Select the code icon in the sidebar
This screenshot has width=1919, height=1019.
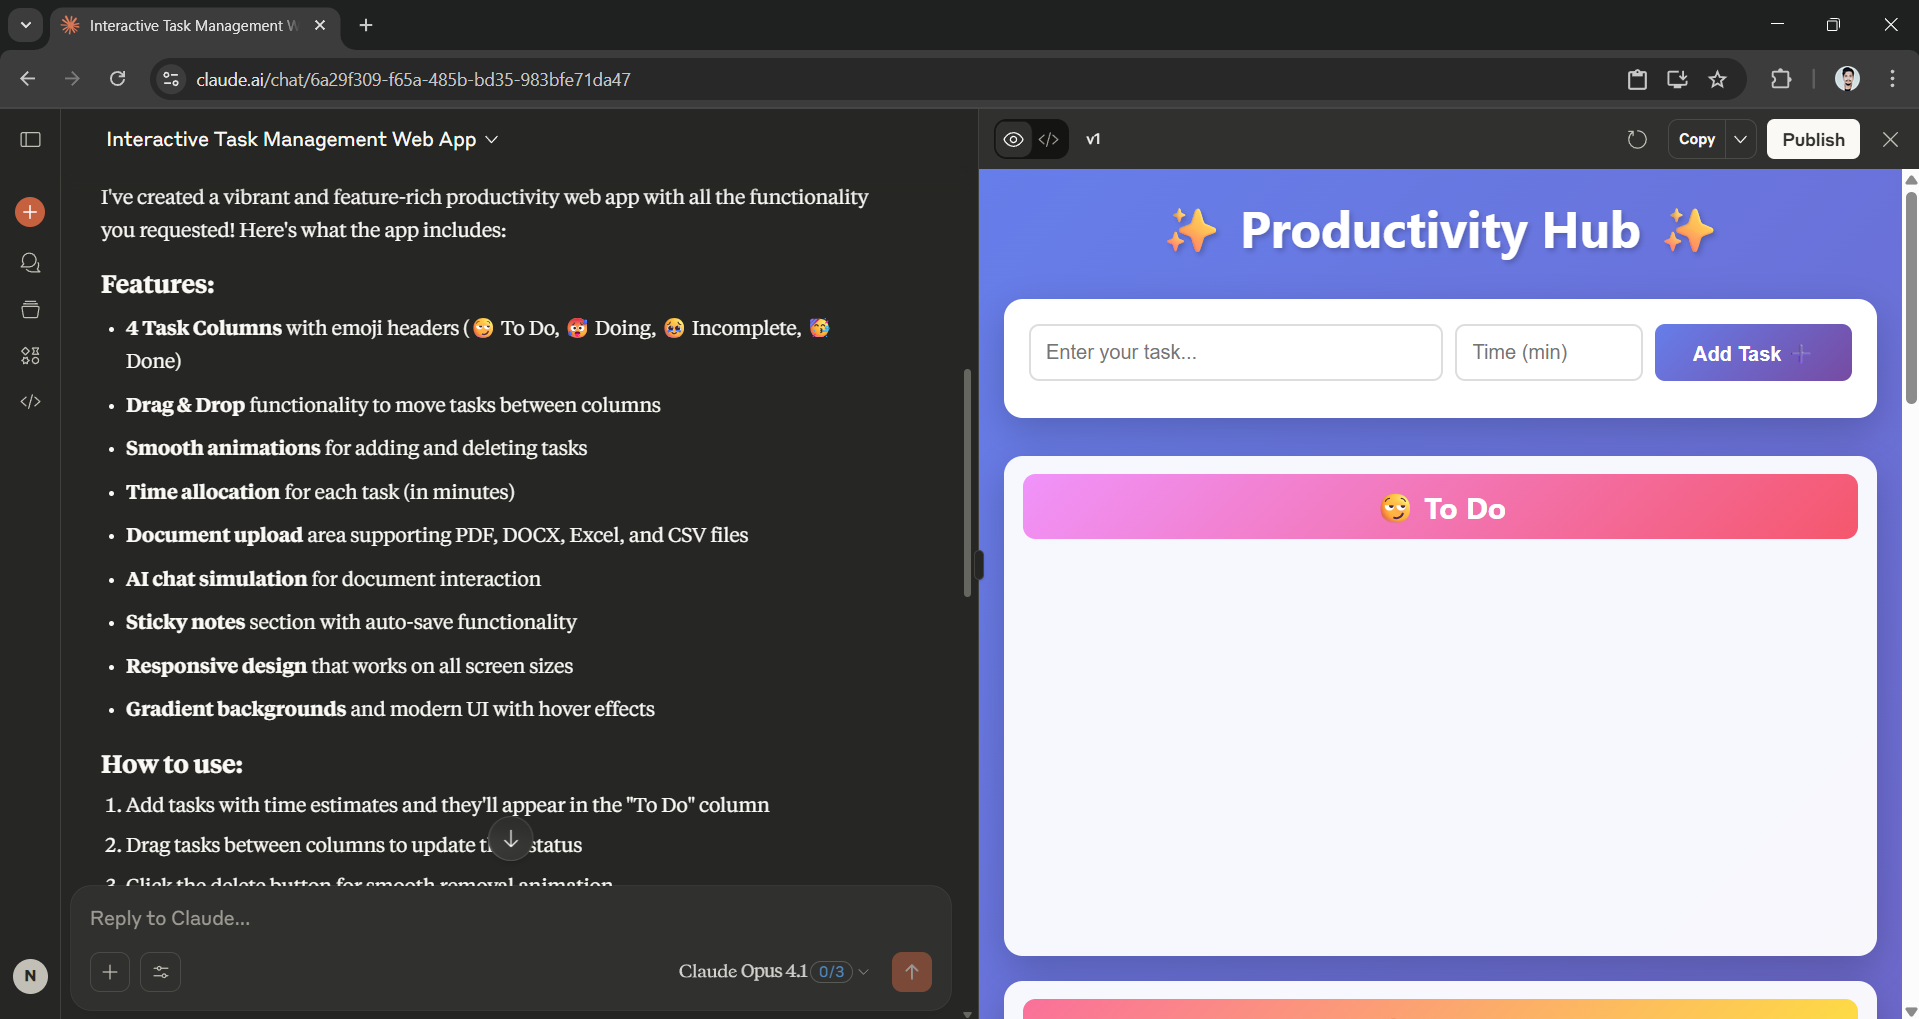(31, 401)
